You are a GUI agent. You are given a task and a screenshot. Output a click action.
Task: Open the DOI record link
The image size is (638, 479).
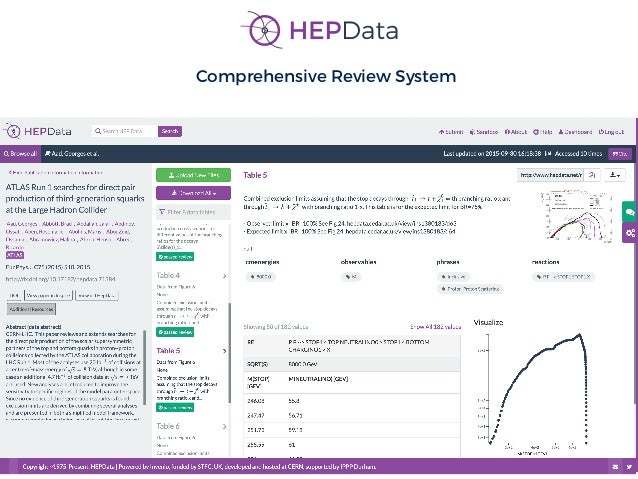61,279
